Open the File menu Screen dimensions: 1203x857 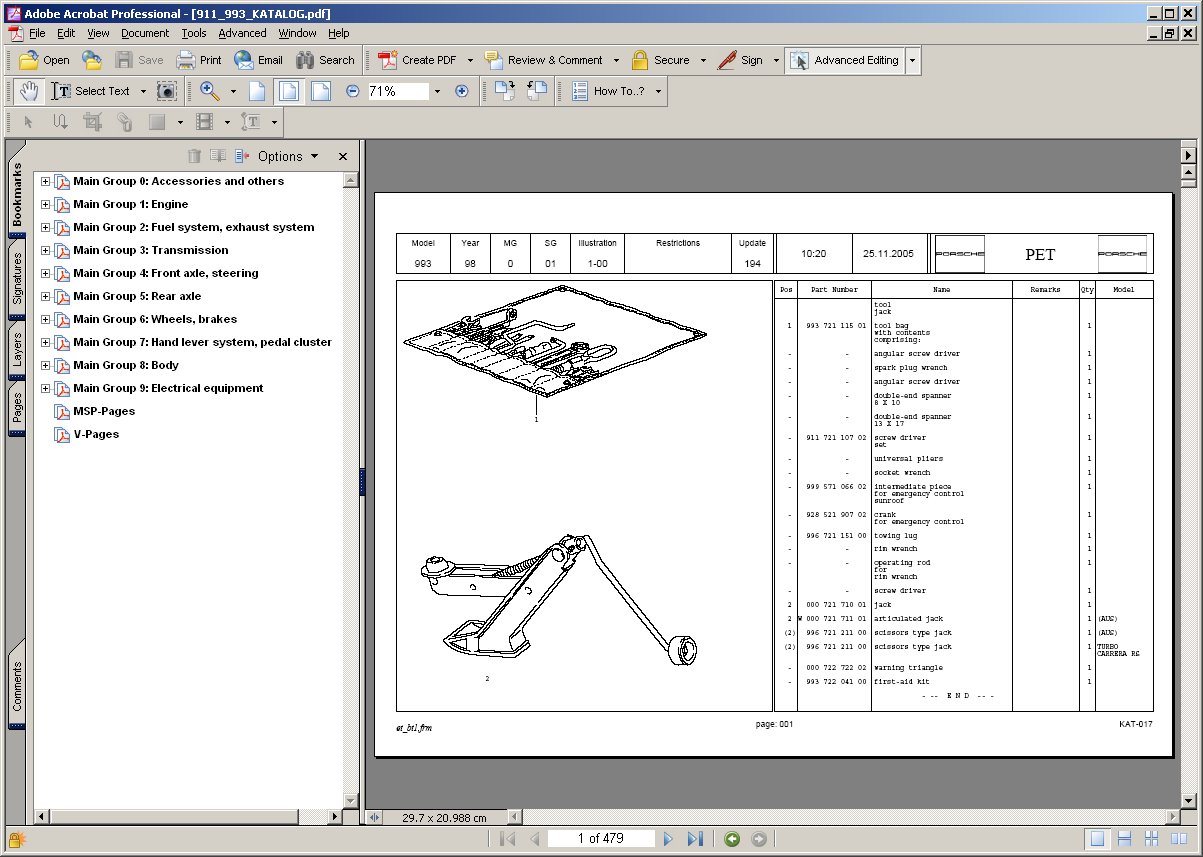pyautogui.click(x=37, y=33)
